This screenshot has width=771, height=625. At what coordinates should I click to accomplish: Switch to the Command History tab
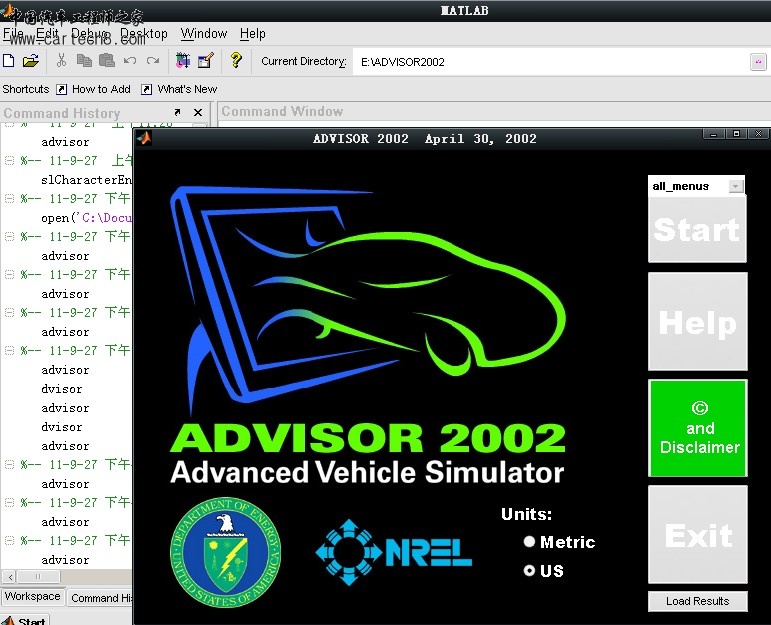point(100,598)
